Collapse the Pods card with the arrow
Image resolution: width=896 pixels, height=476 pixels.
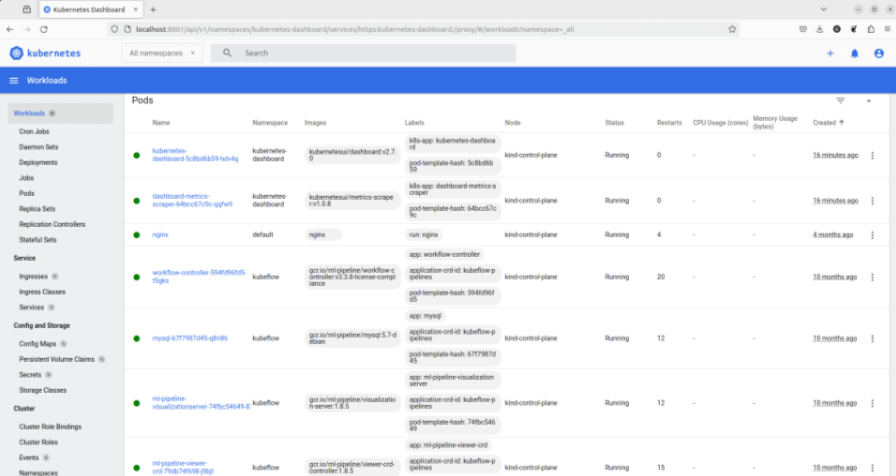point(869,101)
